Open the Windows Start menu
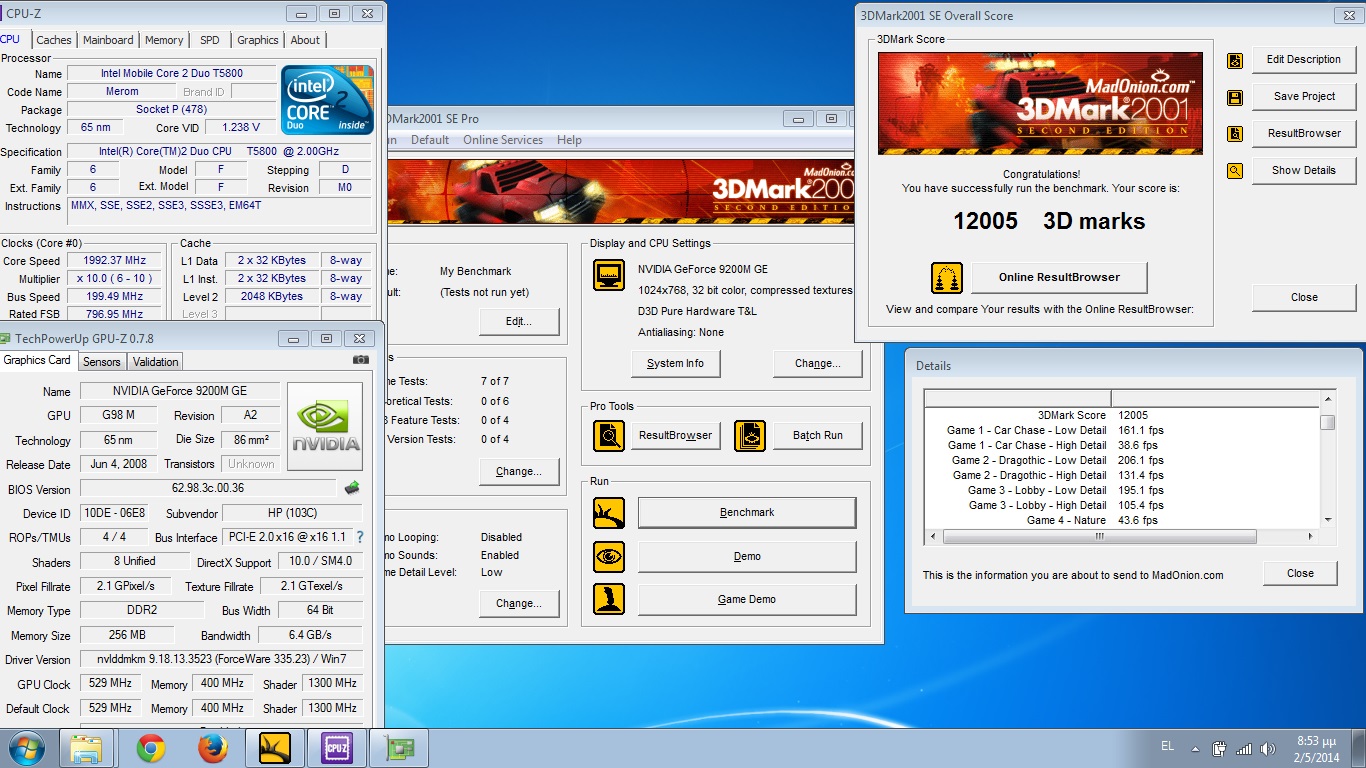1366x768 pixels. [26, 748]
